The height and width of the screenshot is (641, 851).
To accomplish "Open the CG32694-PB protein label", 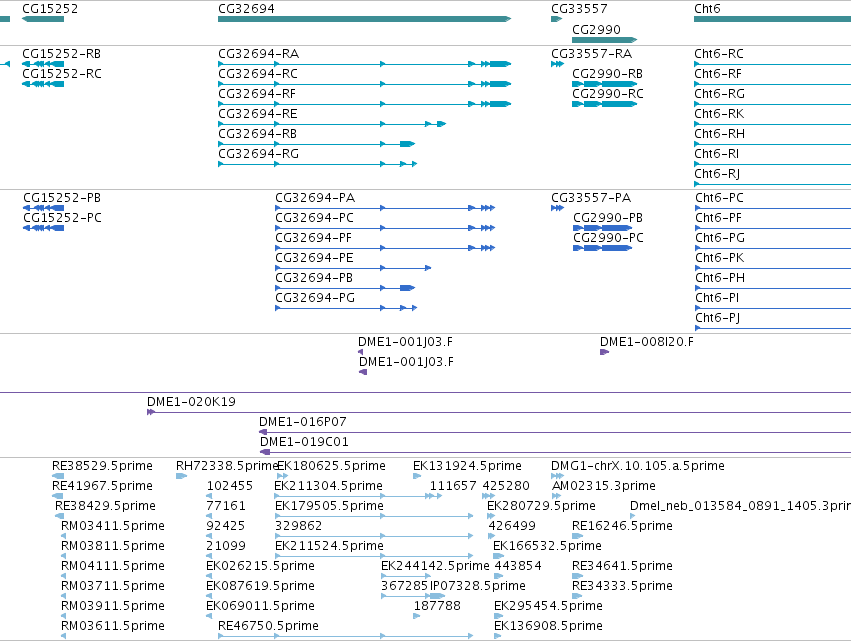I will (314, 278).
